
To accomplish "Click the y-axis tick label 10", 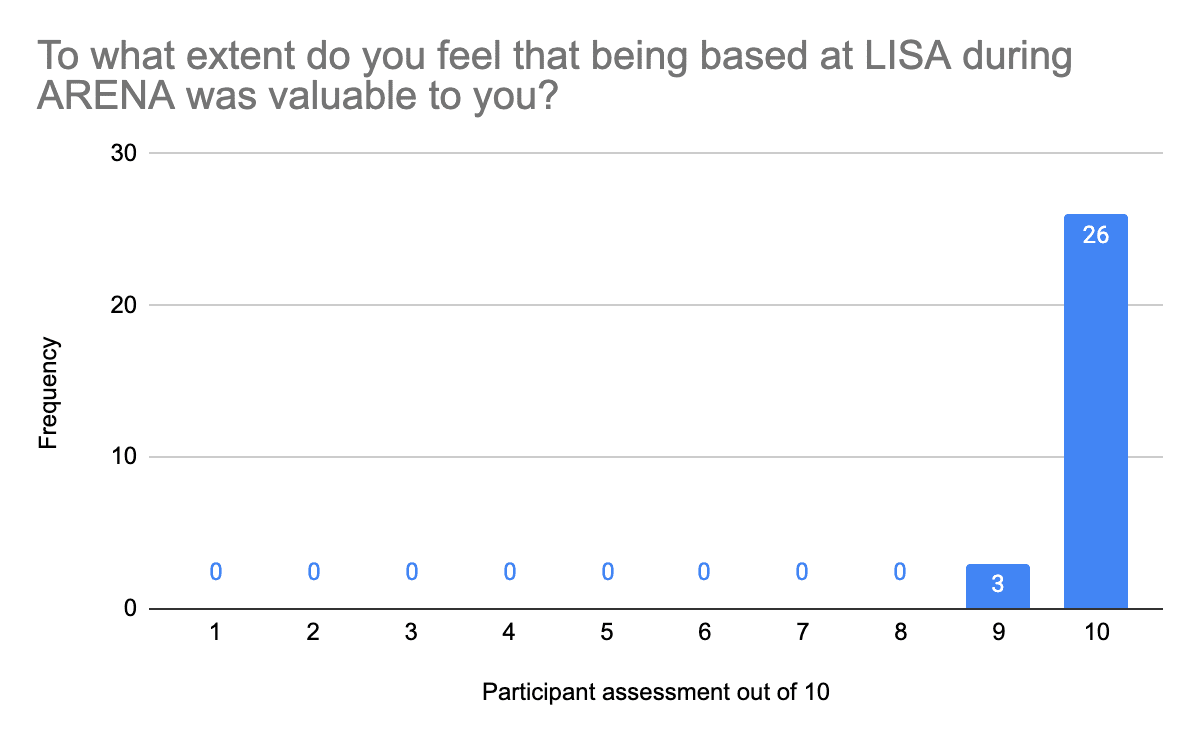I will (x=125, y=457).
